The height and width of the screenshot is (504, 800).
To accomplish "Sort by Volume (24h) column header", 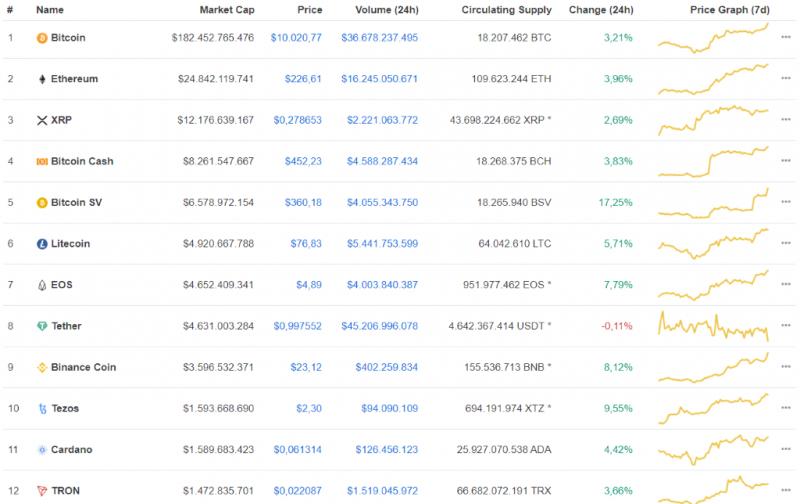I will pos(386,10).
